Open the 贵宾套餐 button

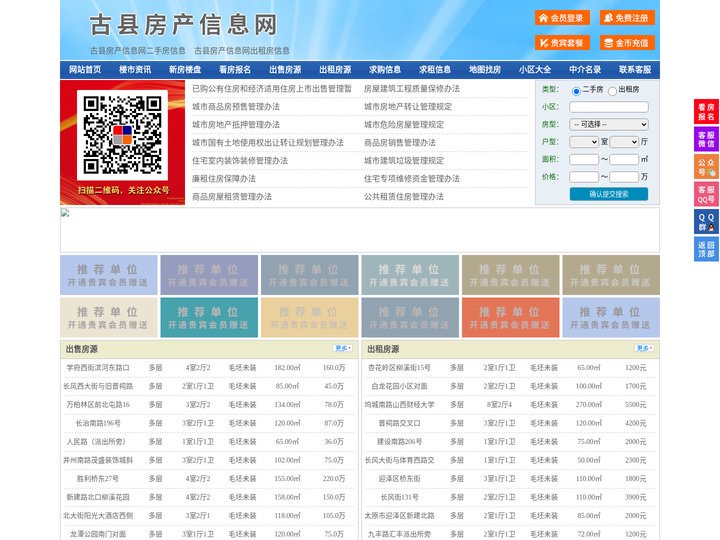pos(562,43)
